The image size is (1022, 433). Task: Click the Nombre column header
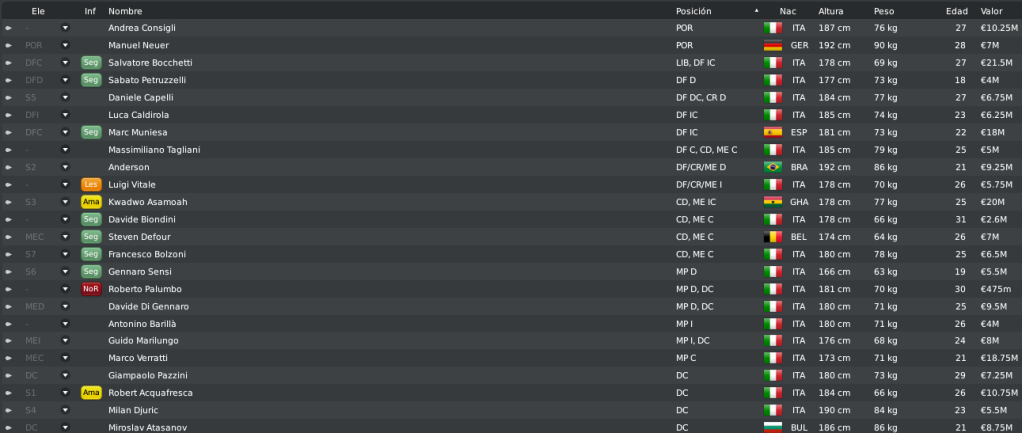[x=125, y=11]
